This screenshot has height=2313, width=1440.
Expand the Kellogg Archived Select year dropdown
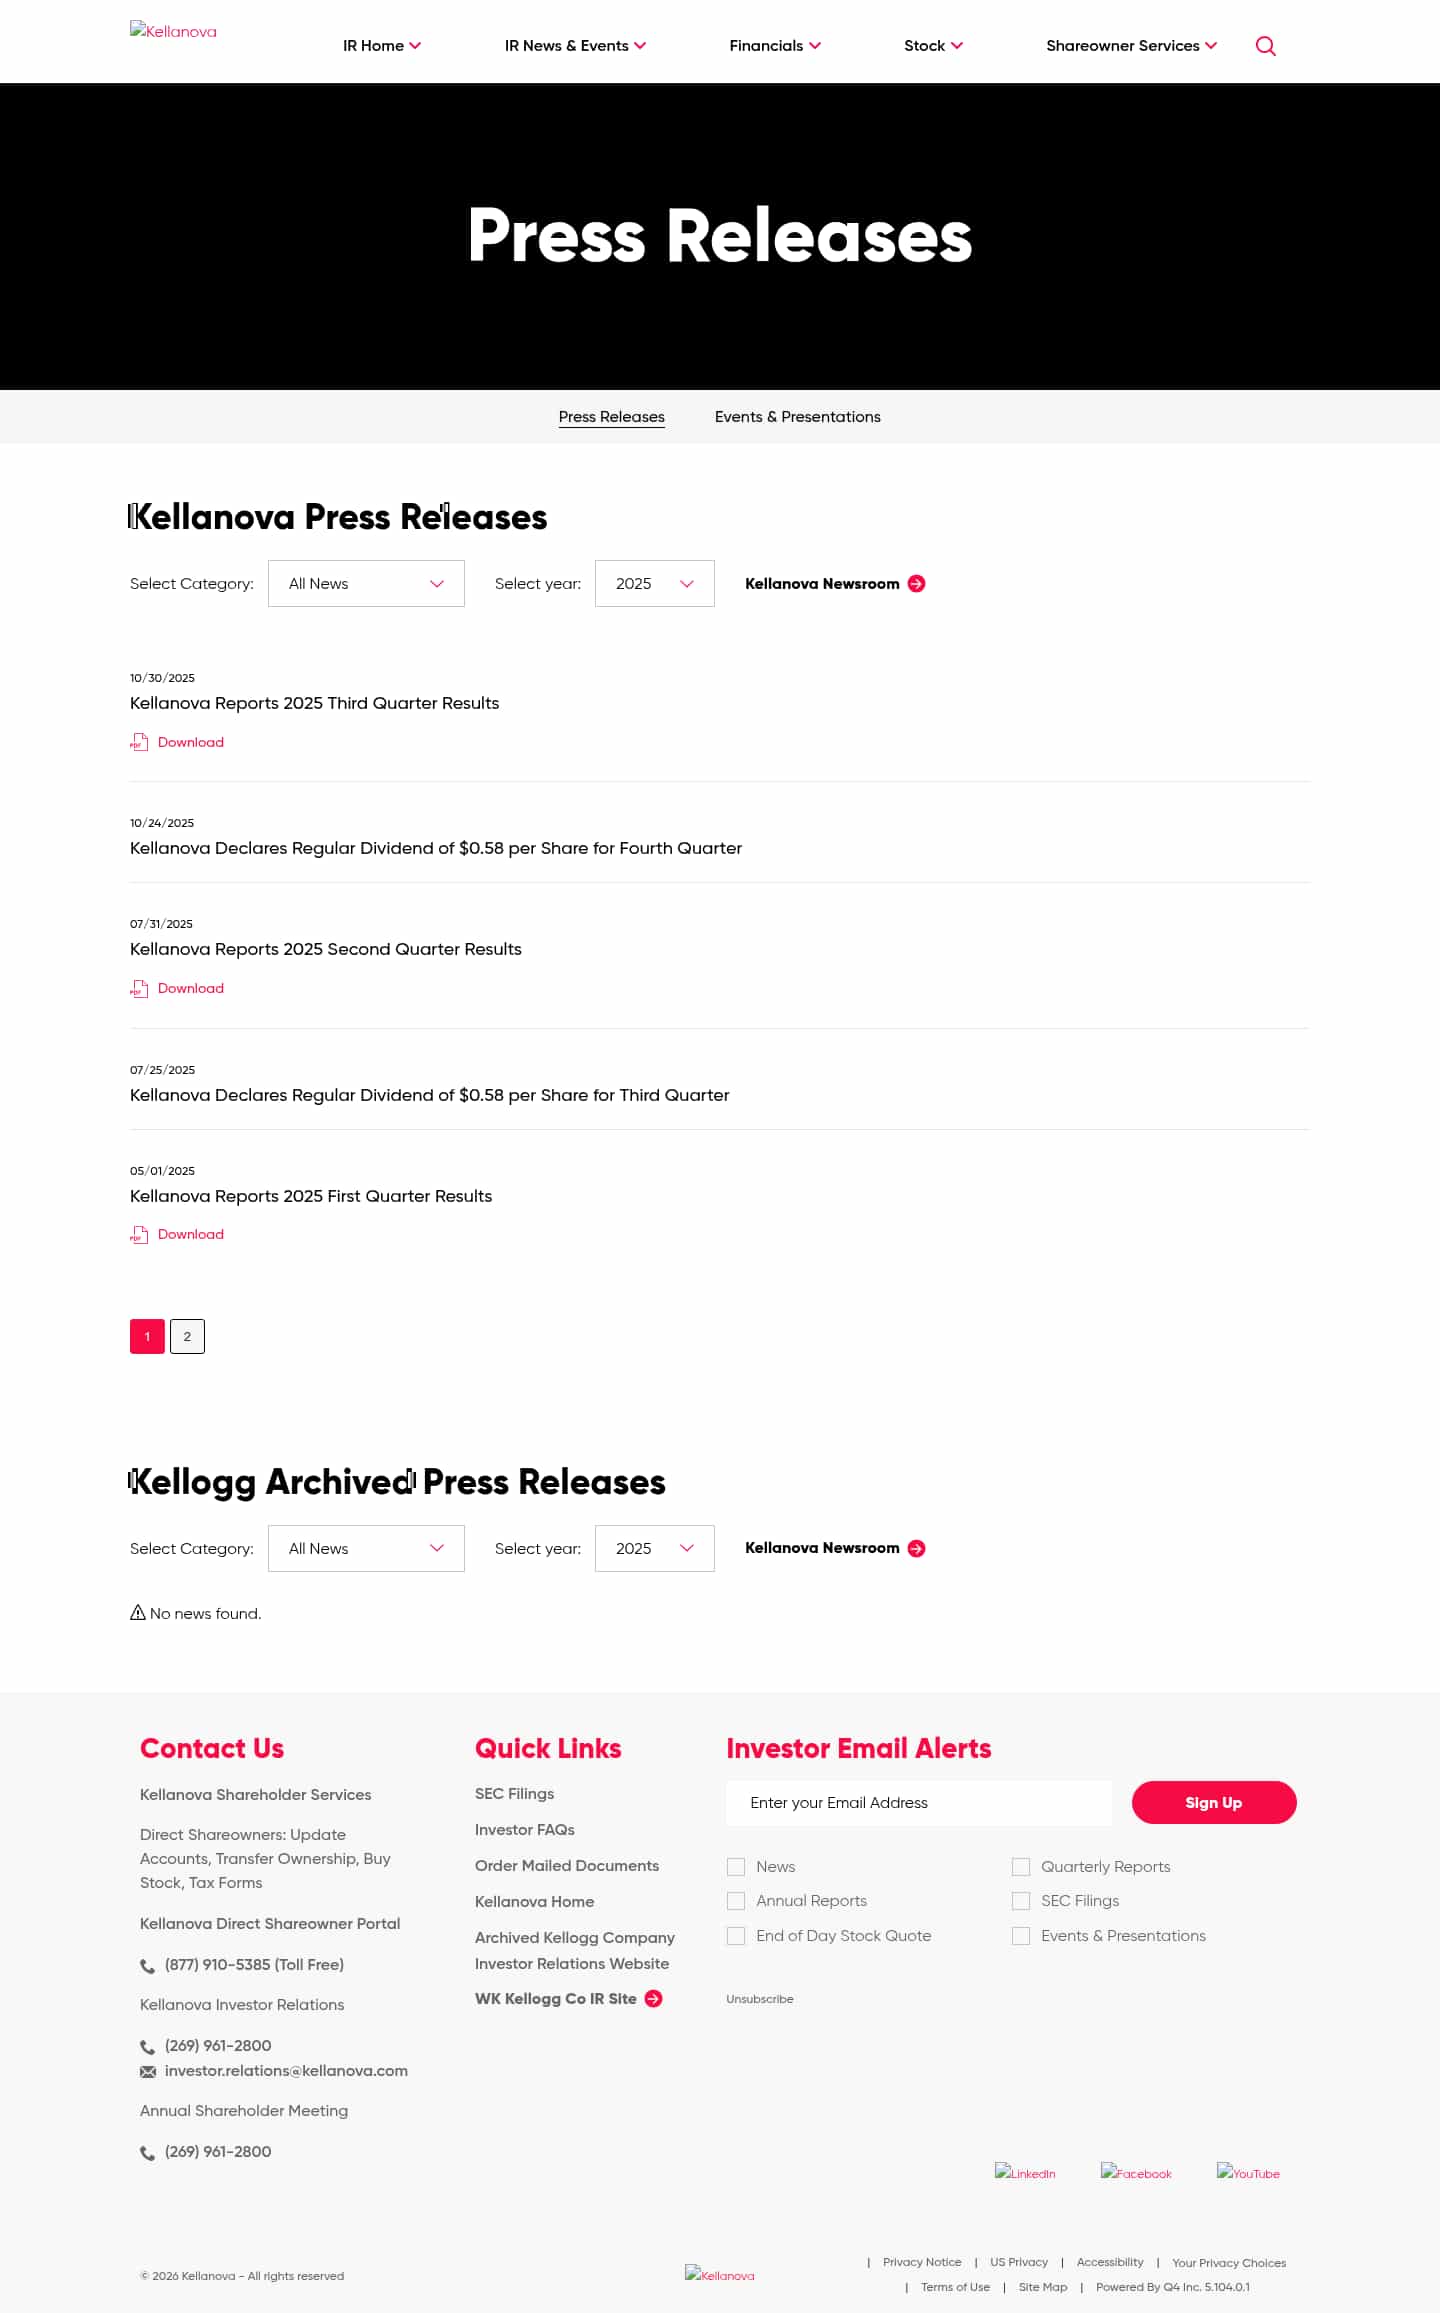coord(654,1548)
